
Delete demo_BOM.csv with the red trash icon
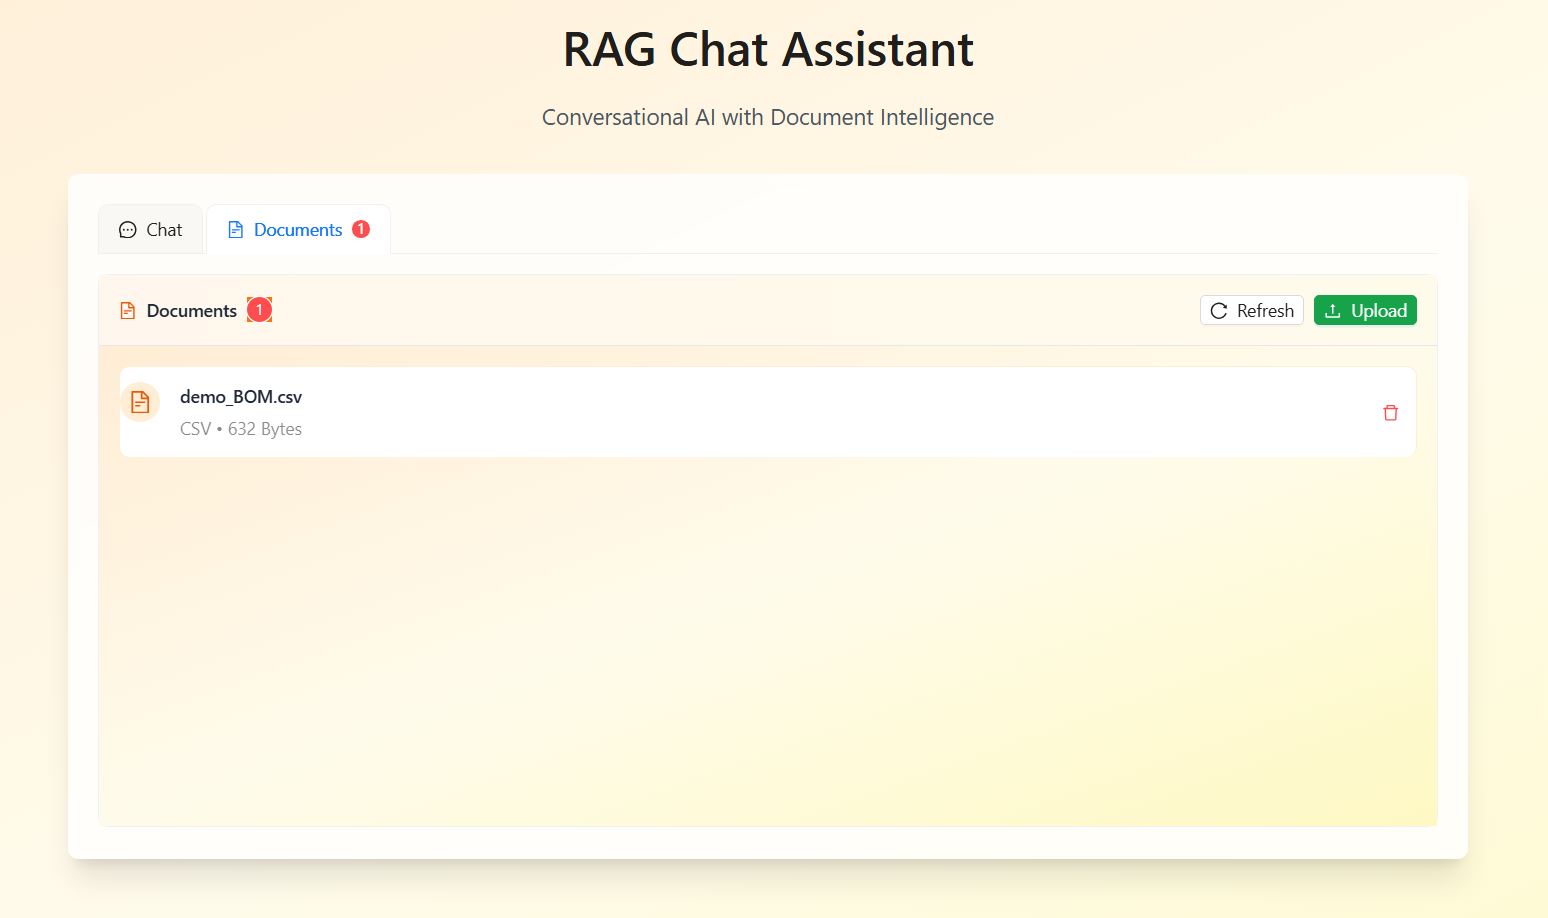[x=1390, y=413]
